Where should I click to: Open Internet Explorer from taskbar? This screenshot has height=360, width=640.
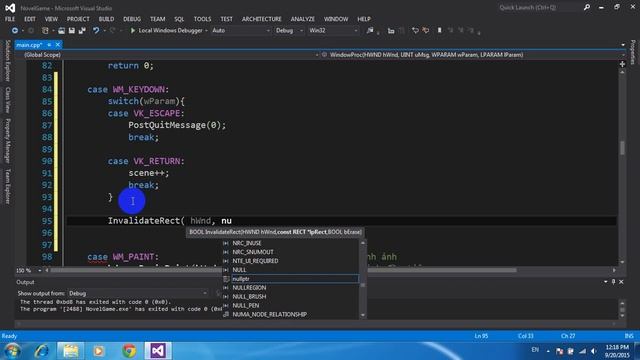pos(42,351)
